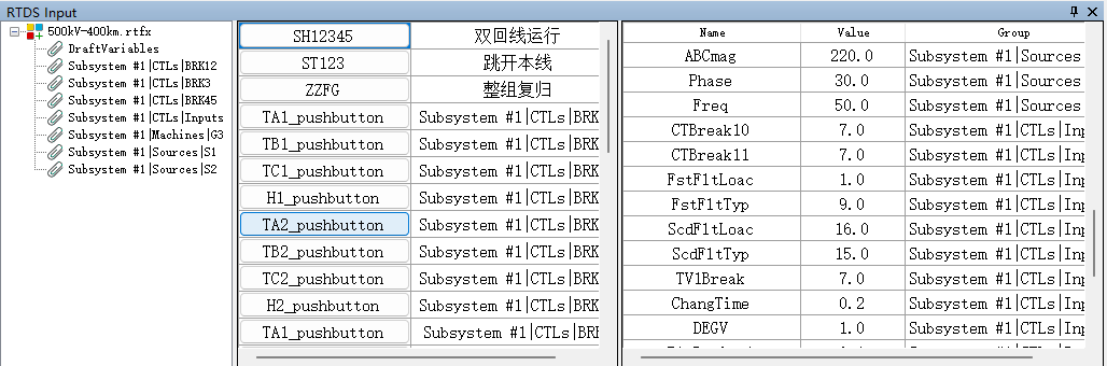Edit ABCmag value 220.0
1108x367 pixels.
click(x=853, y=56)
